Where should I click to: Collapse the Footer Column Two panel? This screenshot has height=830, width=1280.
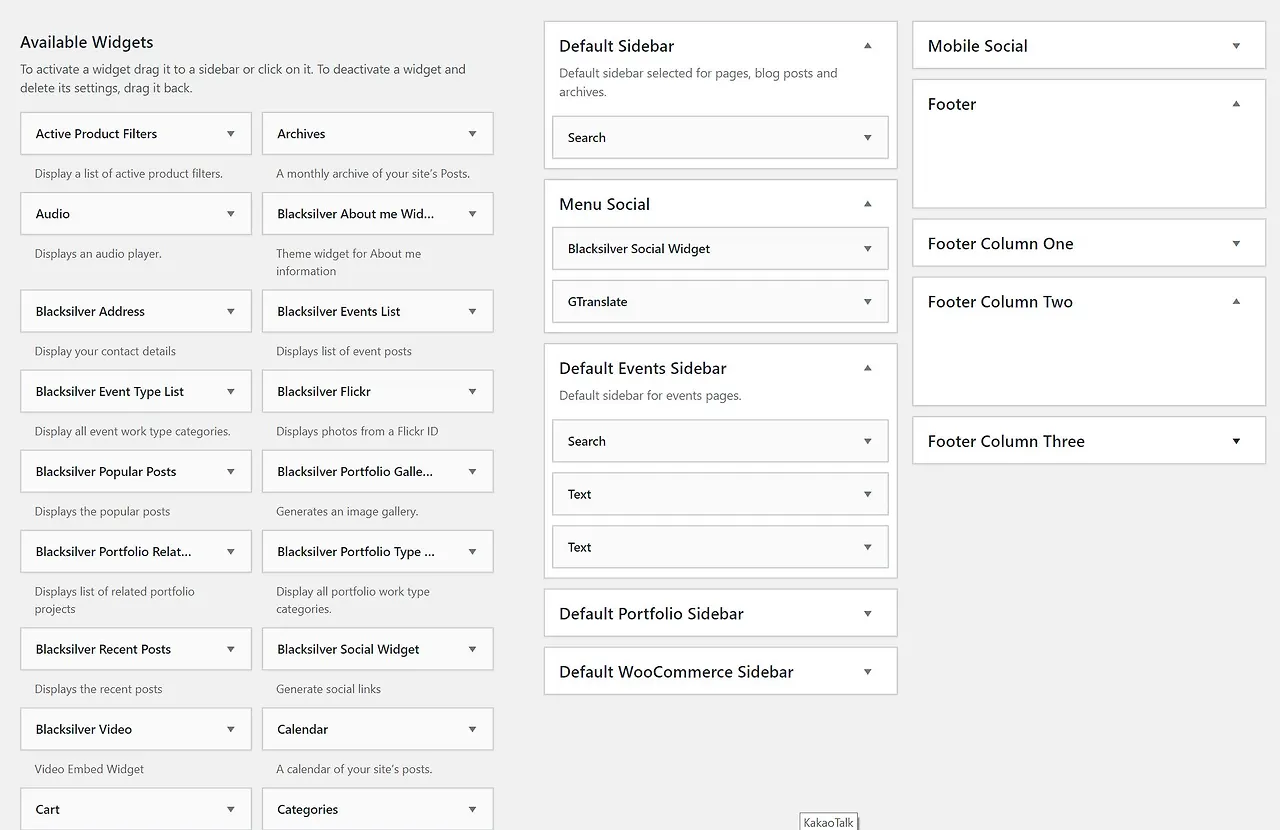coord(1236,302)
